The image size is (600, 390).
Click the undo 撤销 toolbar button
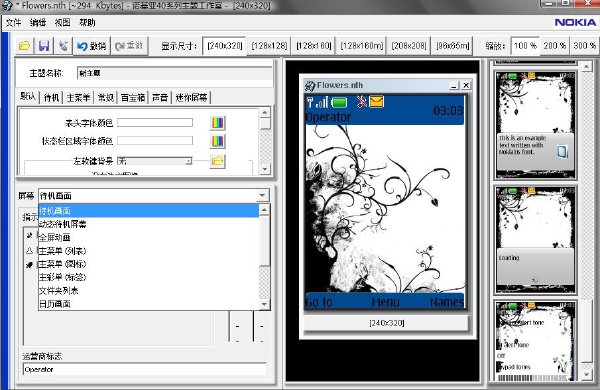[x=91, y=46]
